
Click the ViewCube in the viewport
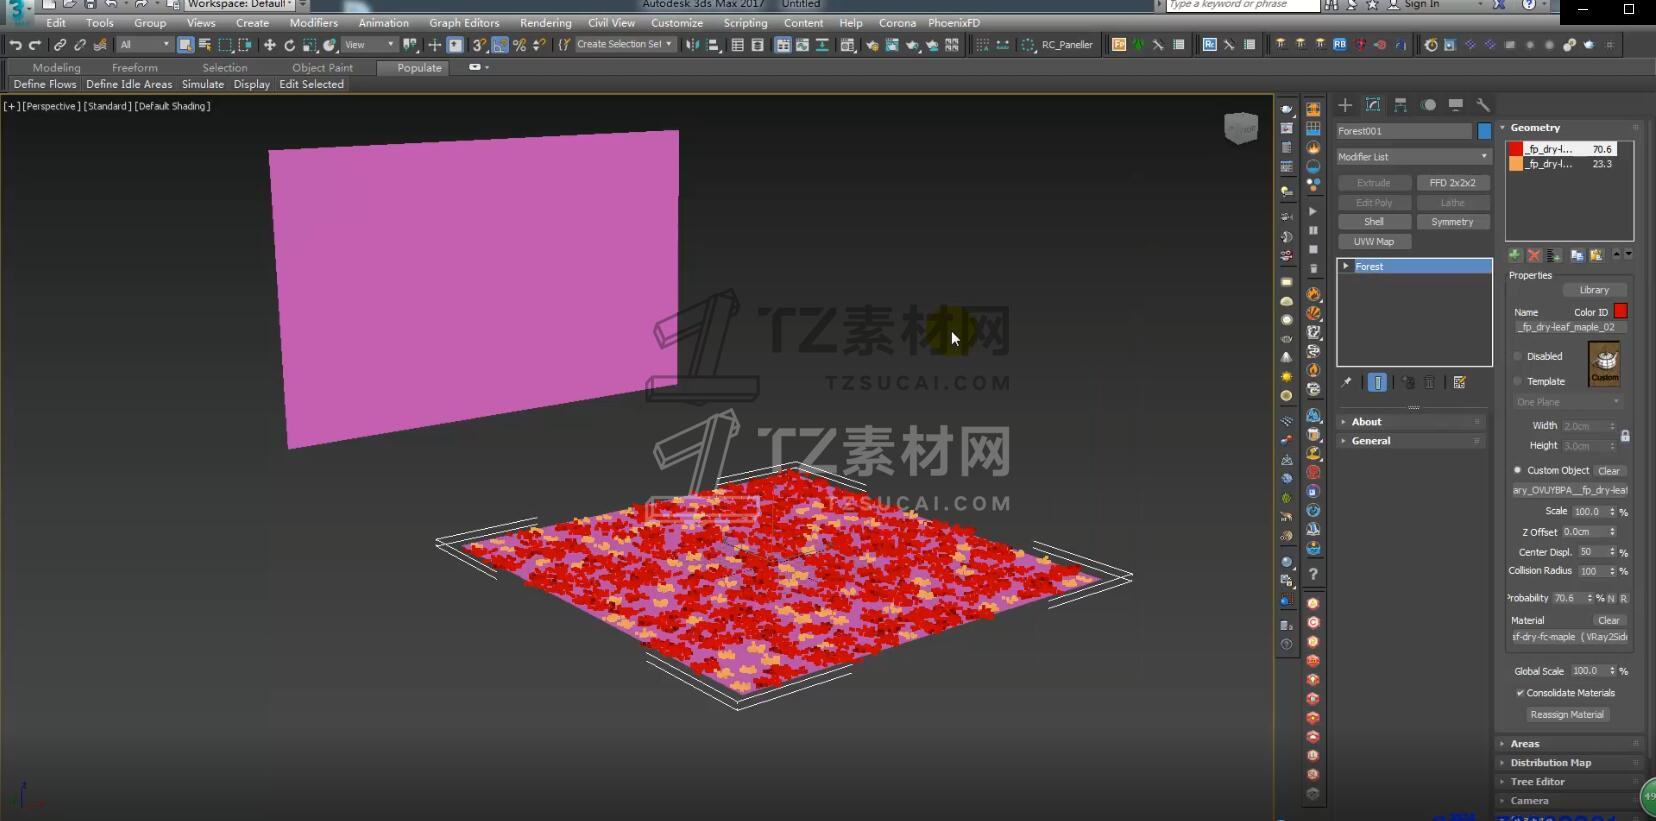(x=1241, y=128)
